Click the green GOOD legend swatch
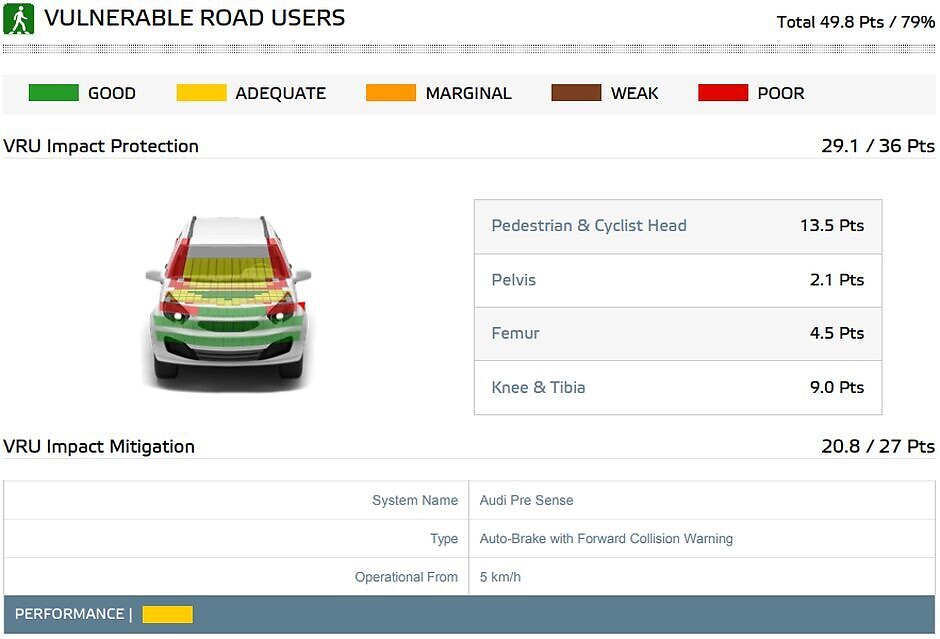The width and height of the screenshot is (940, 639). pyautogui.click(x=53, y=93)
